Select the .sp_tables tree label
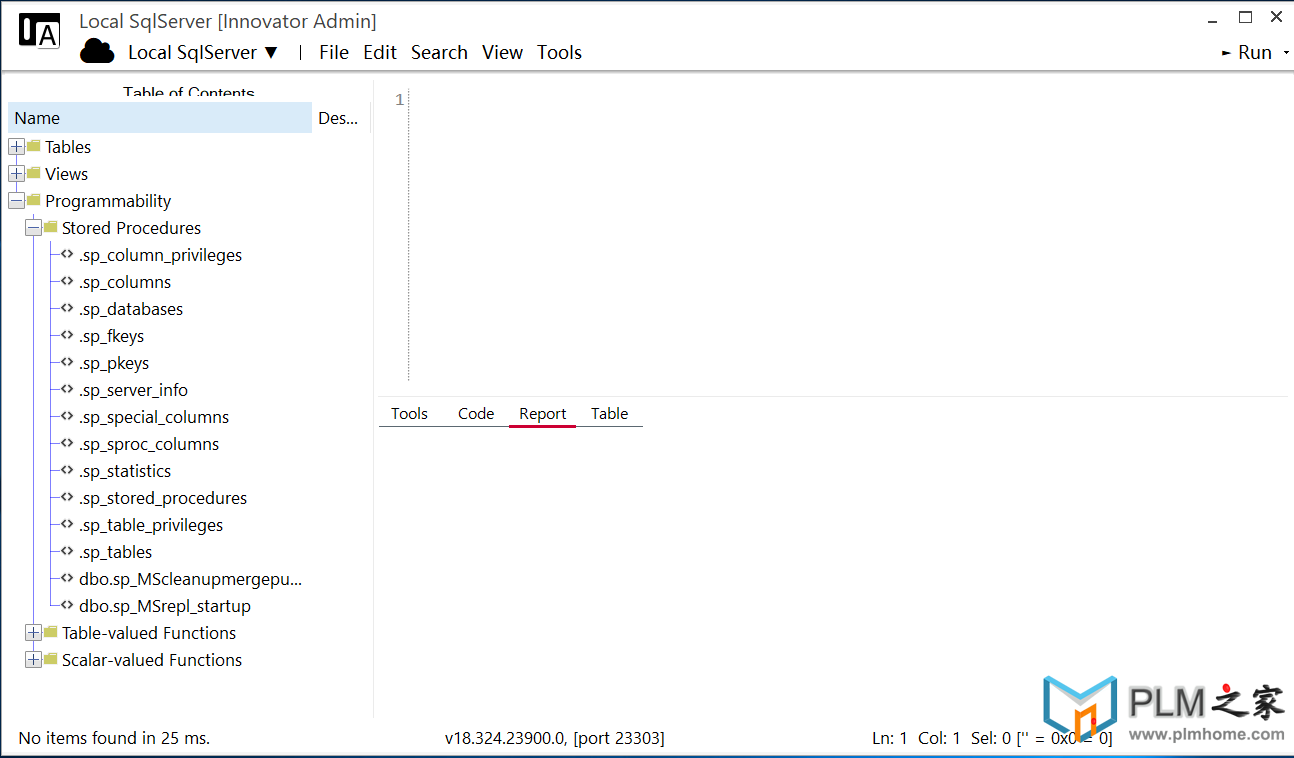 (116, 552)
